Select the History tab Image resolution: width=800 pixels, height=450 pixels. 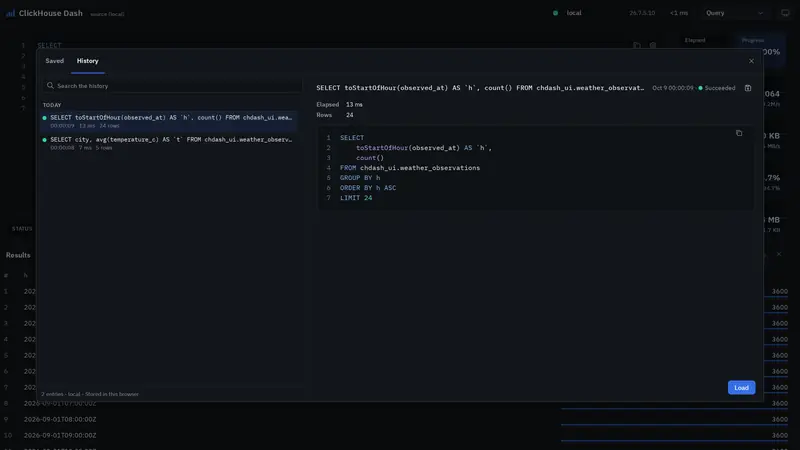[87, 61]
